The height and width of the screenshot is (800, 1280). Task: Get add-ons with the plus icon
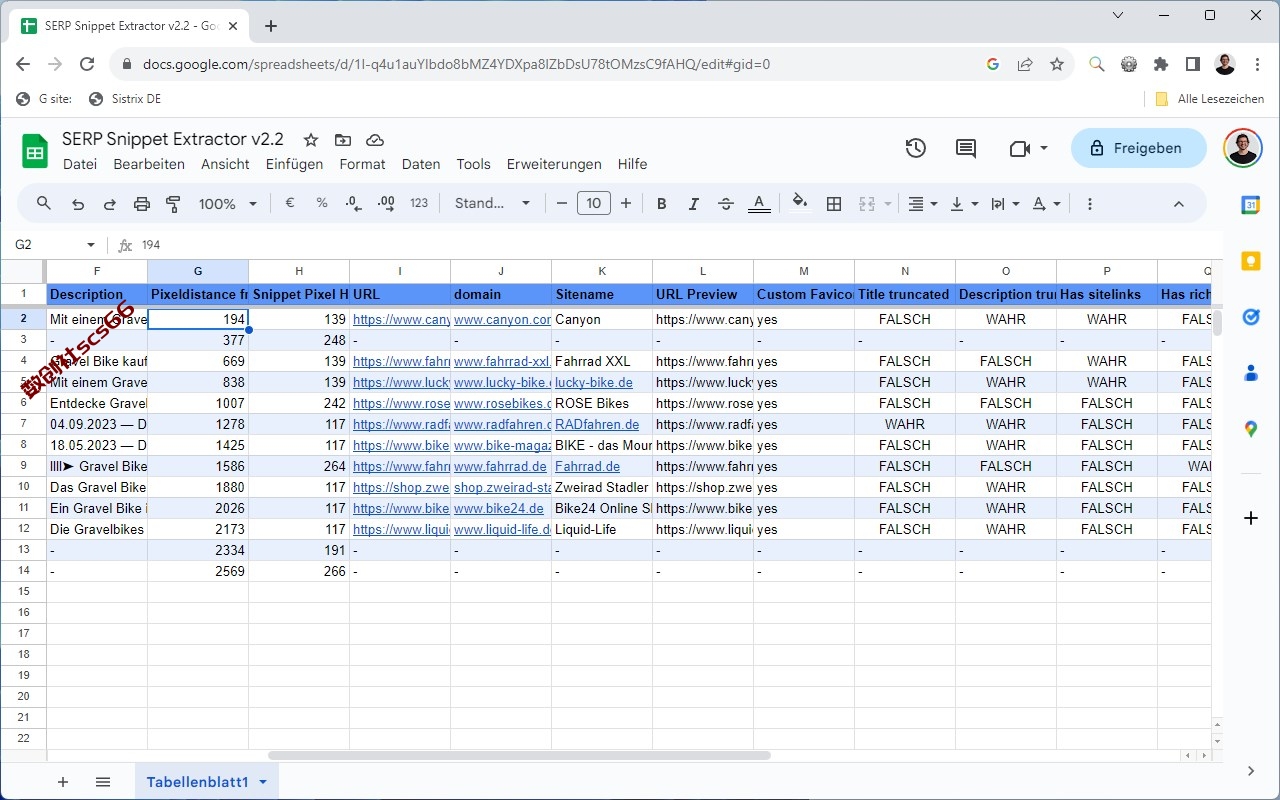[1250, 518]
